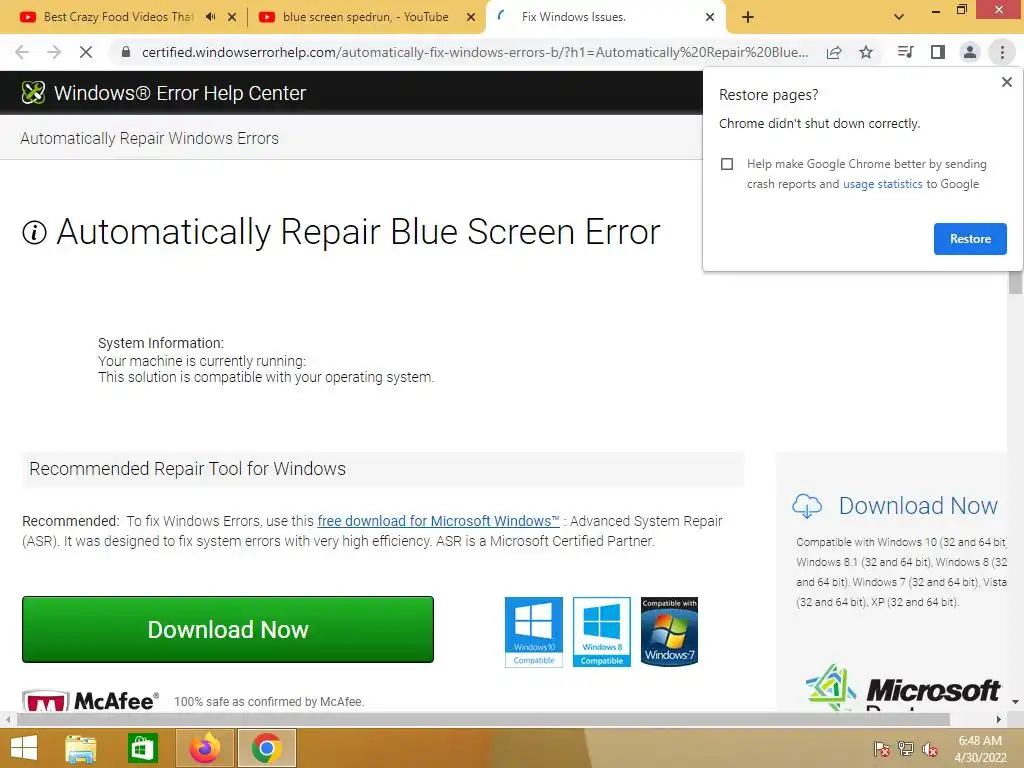This screenshot has width=1024, height=768.
Task: Dismiss the Restore pages popup
Action: click(x=1007, y=82)
